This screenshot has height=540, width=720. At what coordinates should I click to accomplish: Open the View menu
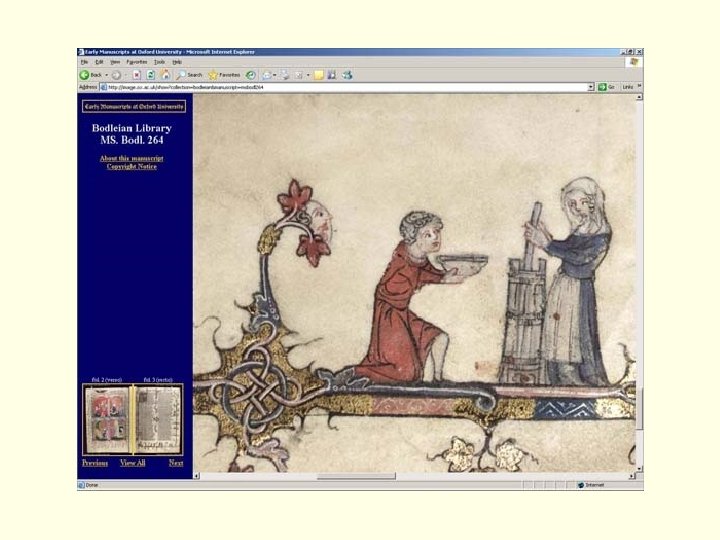tap(115, 62)
